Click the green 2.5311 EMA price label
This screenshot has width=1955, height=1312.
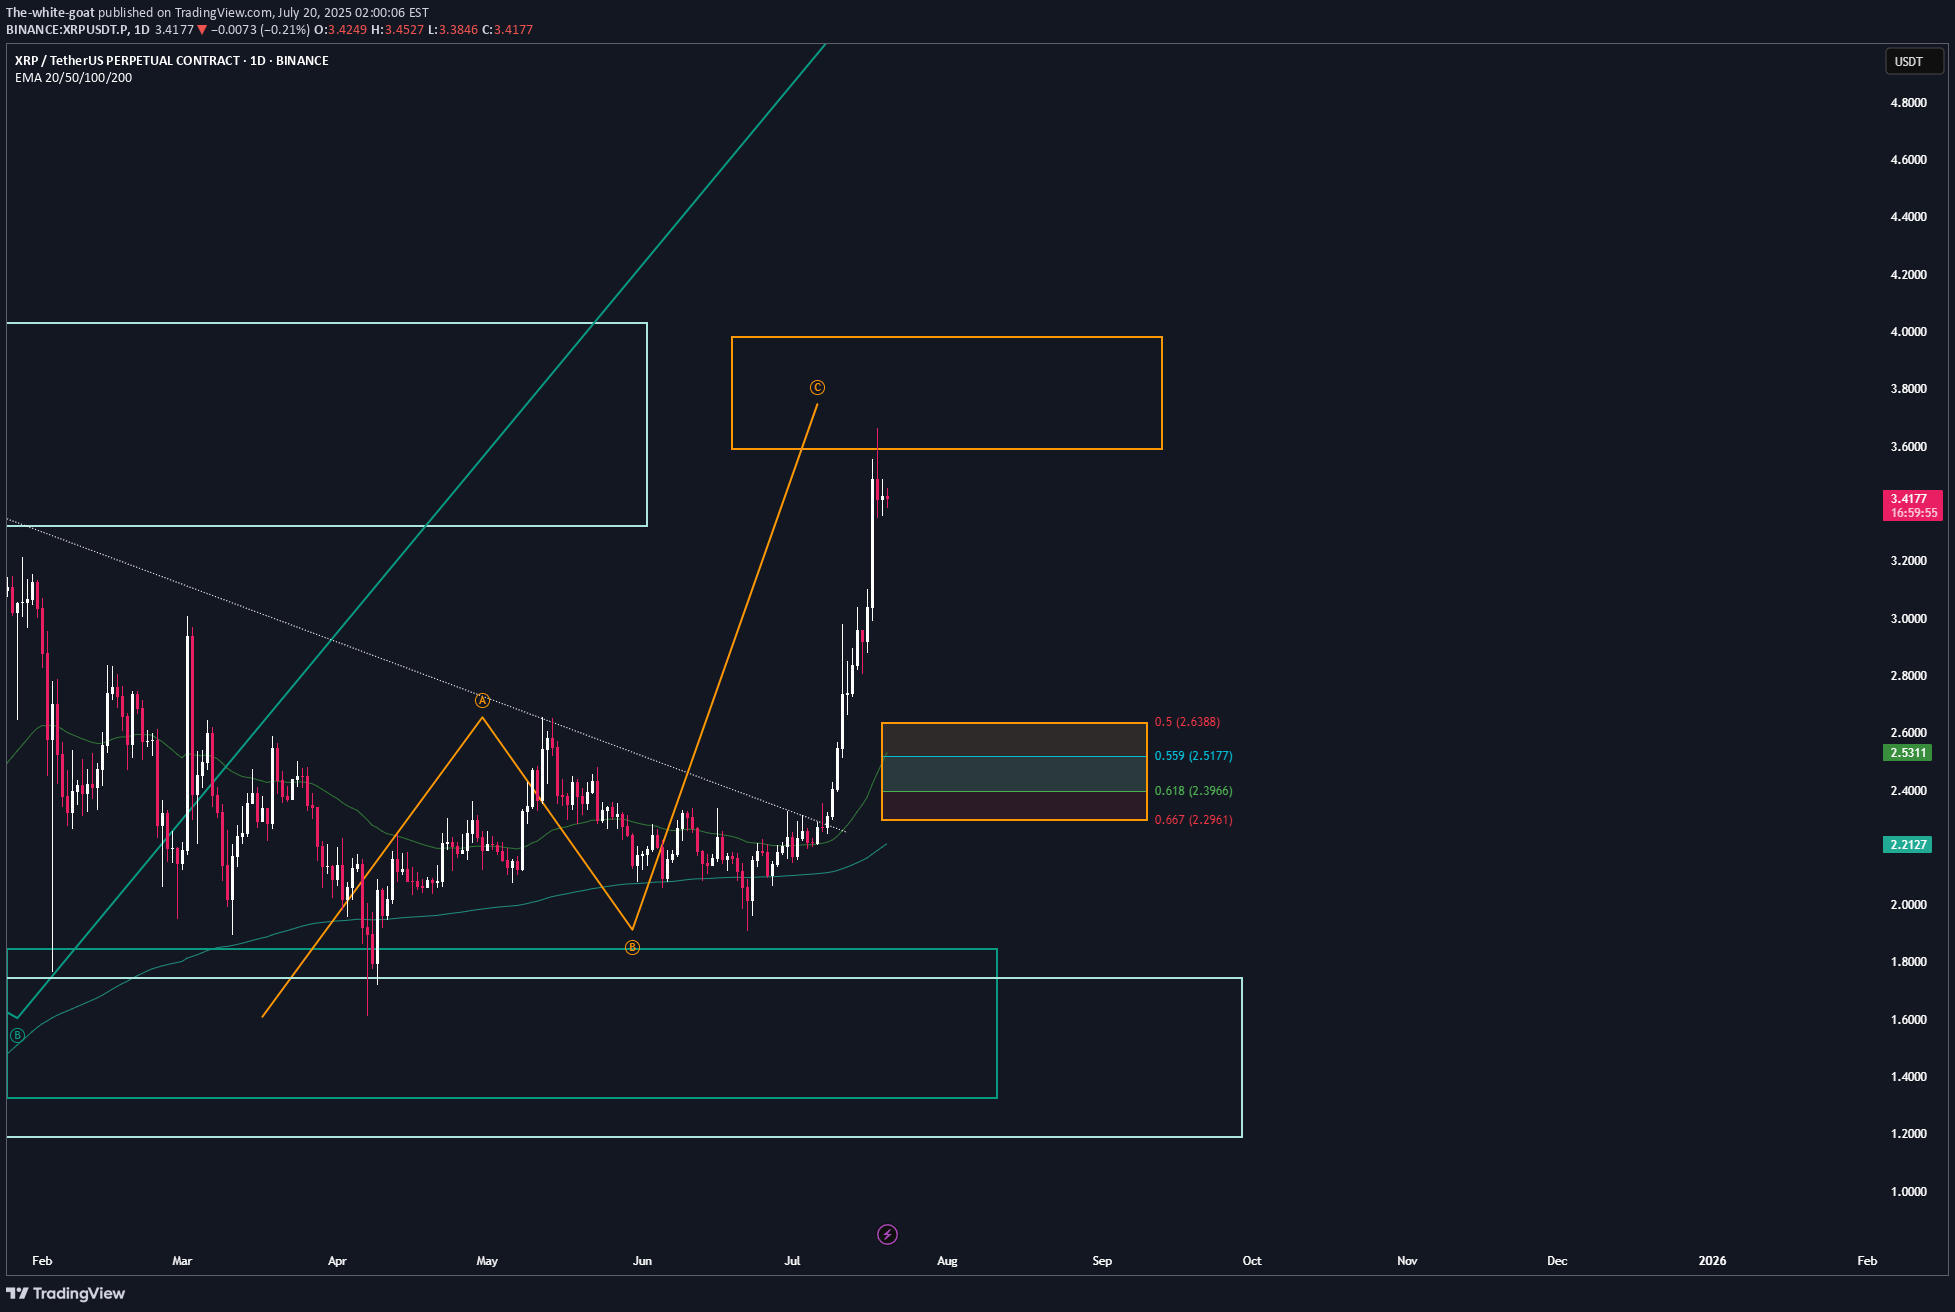point(1907,753)
